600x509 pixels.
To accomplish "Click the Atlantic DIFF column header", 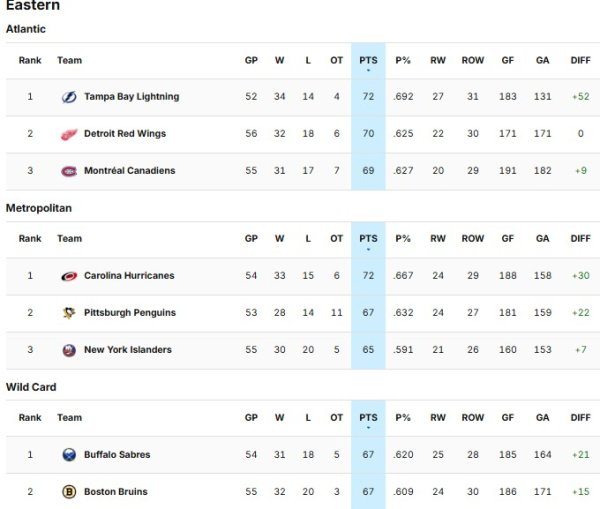I will [x=580, y=60].
